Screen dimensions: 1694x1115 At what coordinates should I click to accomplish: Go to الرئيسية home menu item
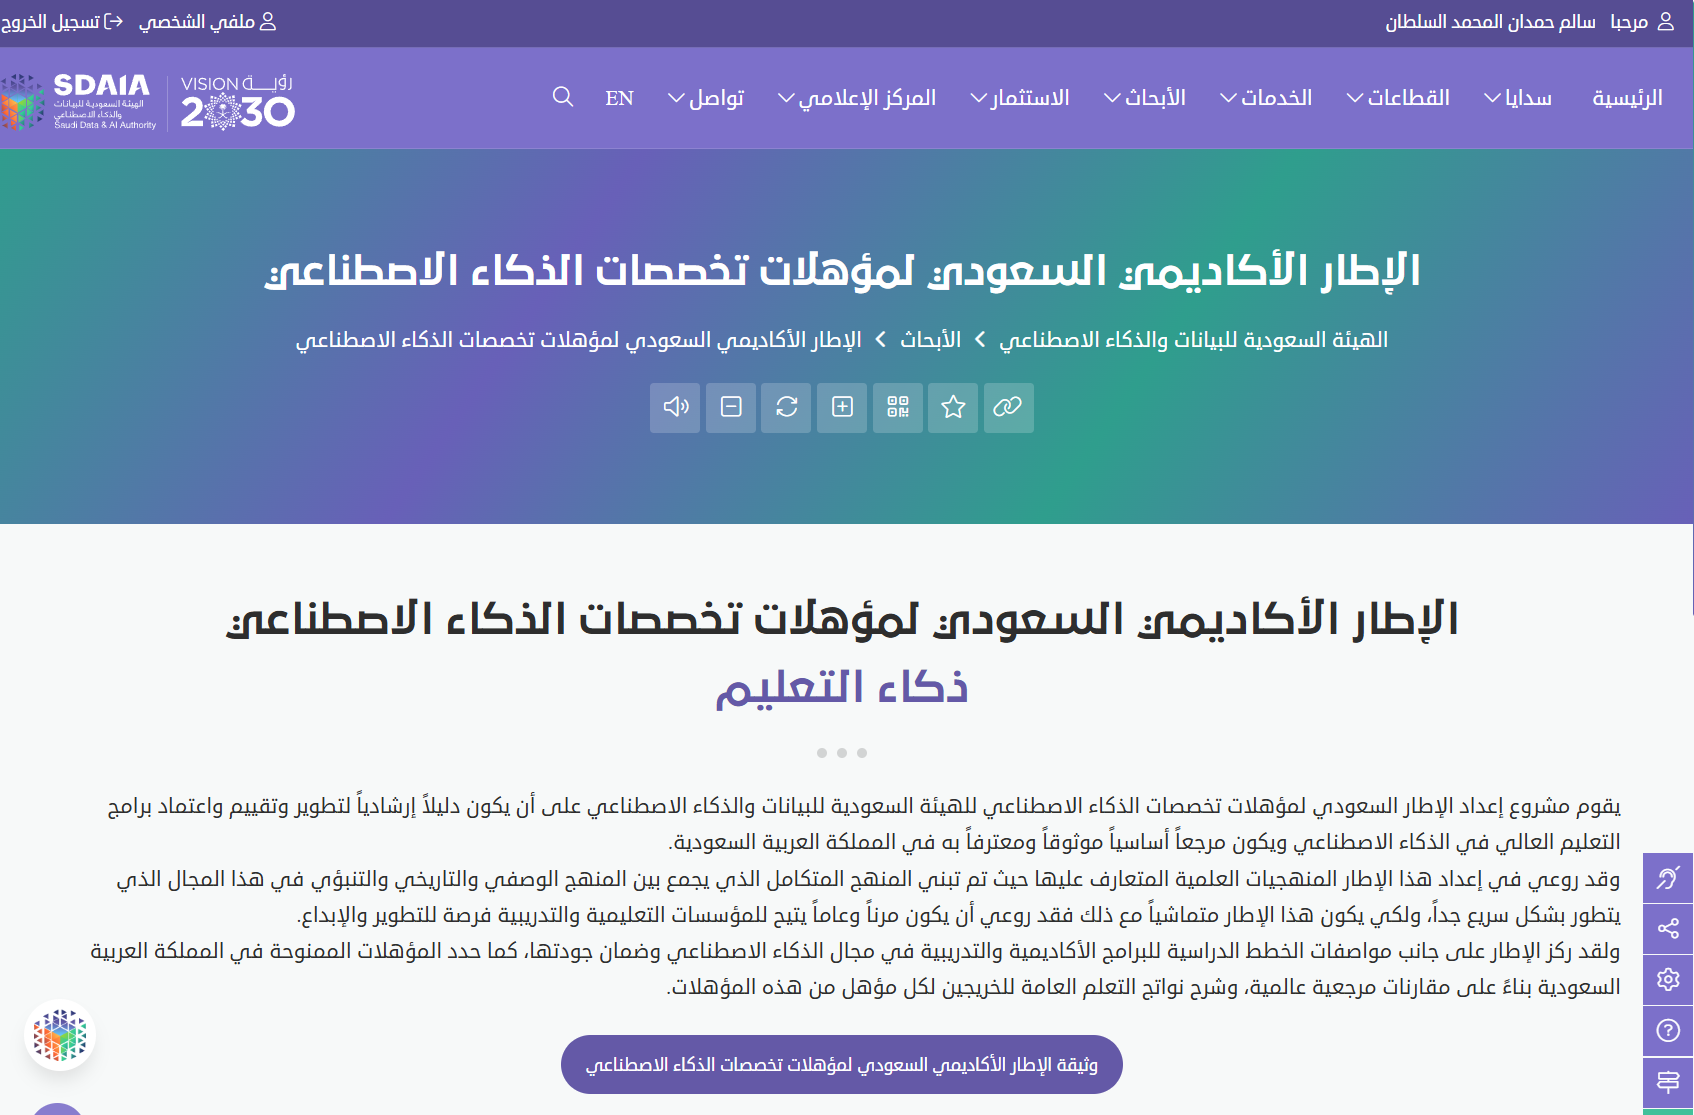point(1627,98)
